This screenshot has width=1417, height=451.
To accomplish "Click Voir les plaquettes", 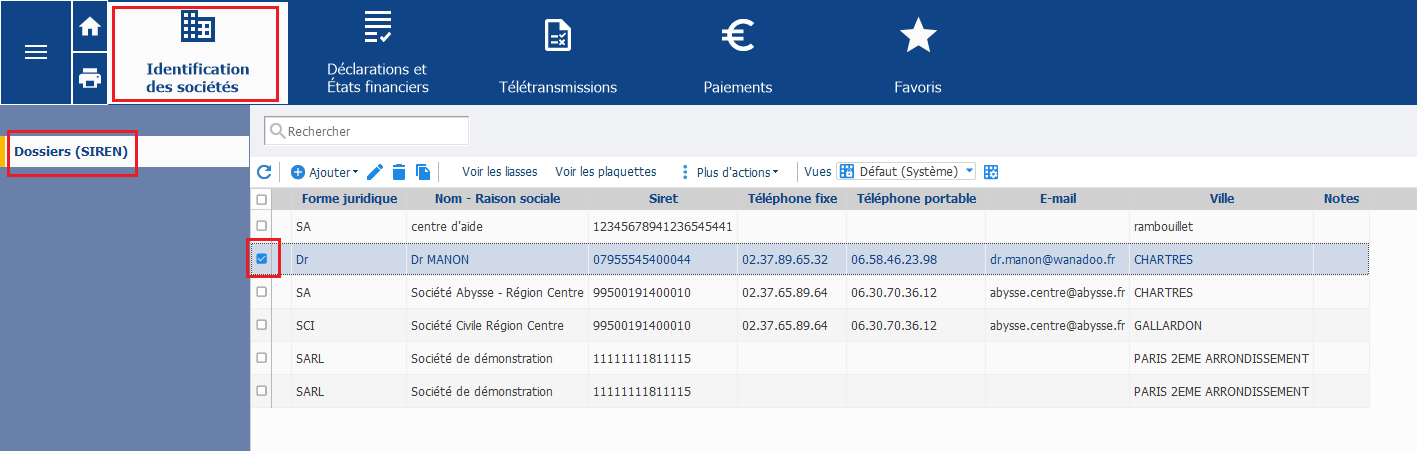I will [605, 172].
